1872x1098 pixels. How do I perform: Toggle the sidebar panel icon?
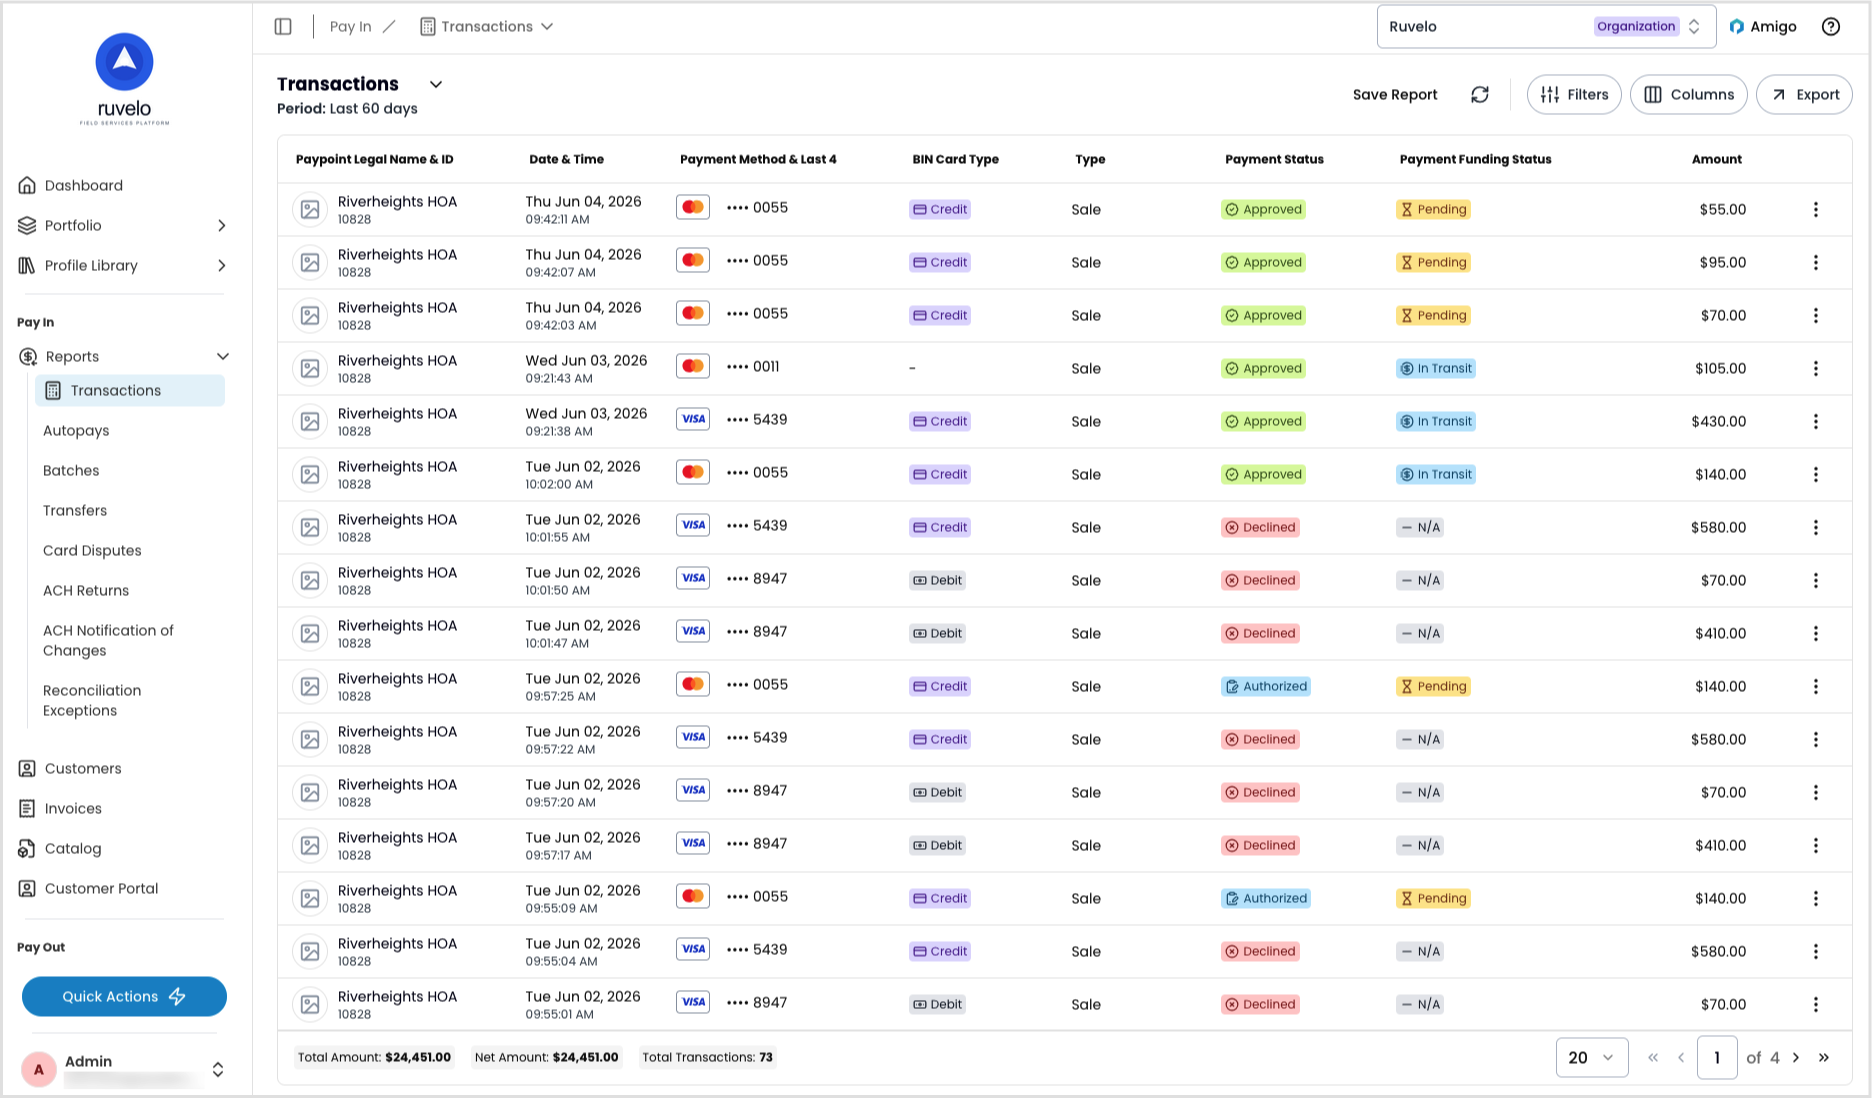pos(283,27)
